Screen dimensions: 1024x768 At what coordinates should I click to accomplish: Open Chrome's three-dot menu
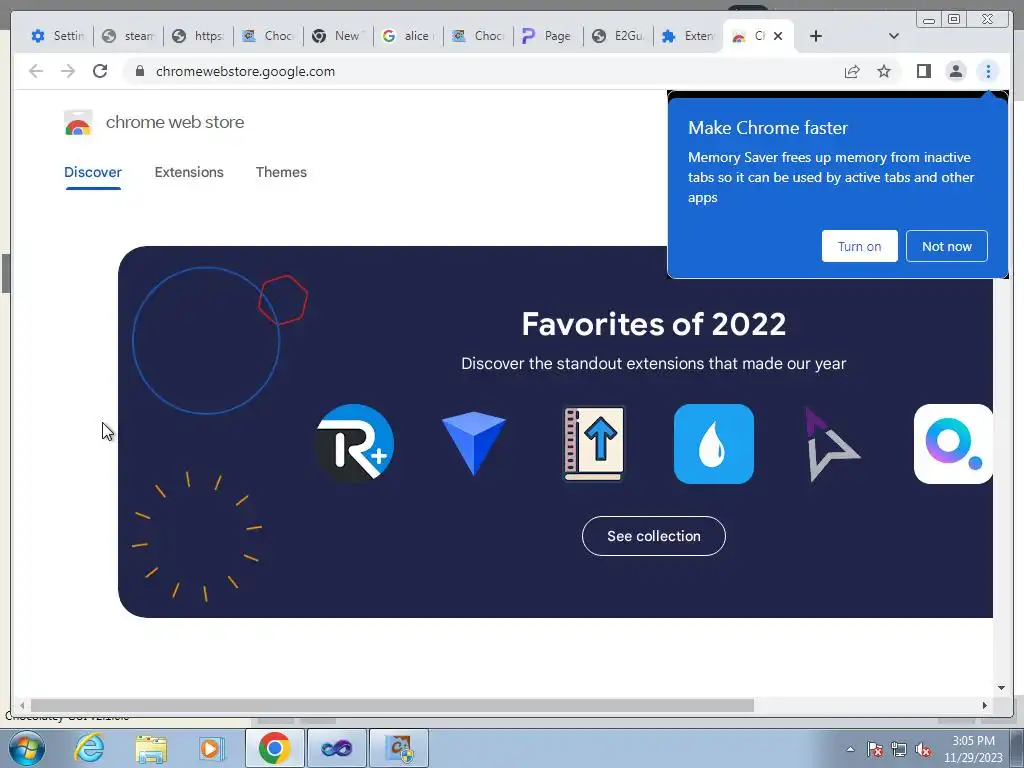pyautogui.click(x=988, y=71)
